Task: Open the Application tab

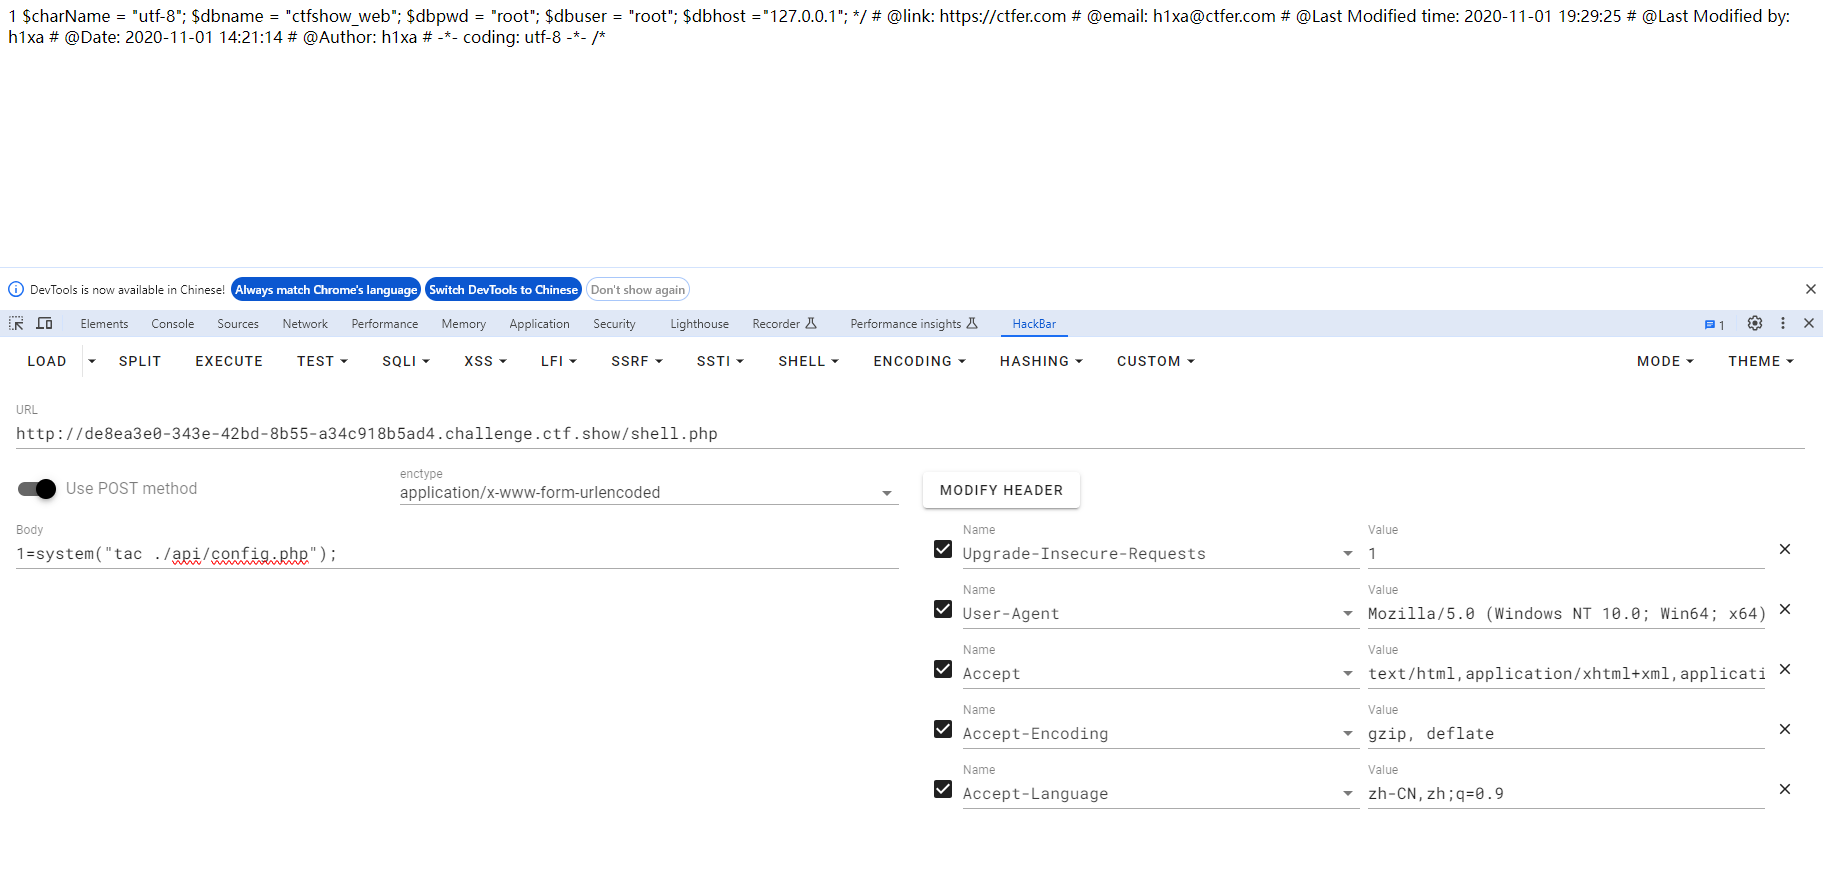Action: tap(539, 324)
